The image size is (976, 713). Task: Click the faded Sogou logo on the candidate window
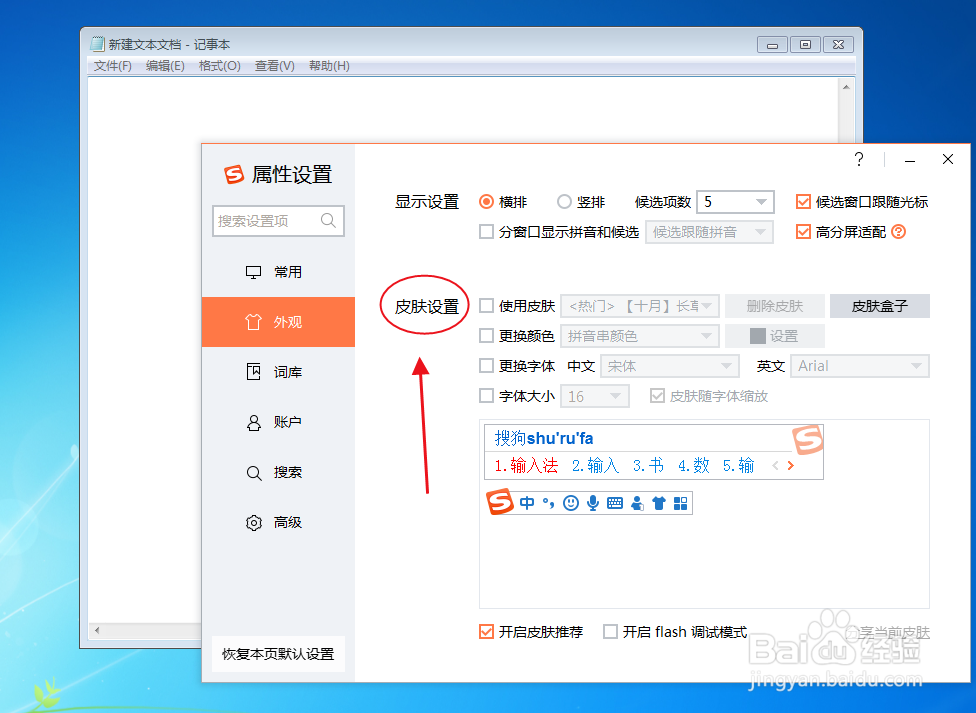(808, 440)
